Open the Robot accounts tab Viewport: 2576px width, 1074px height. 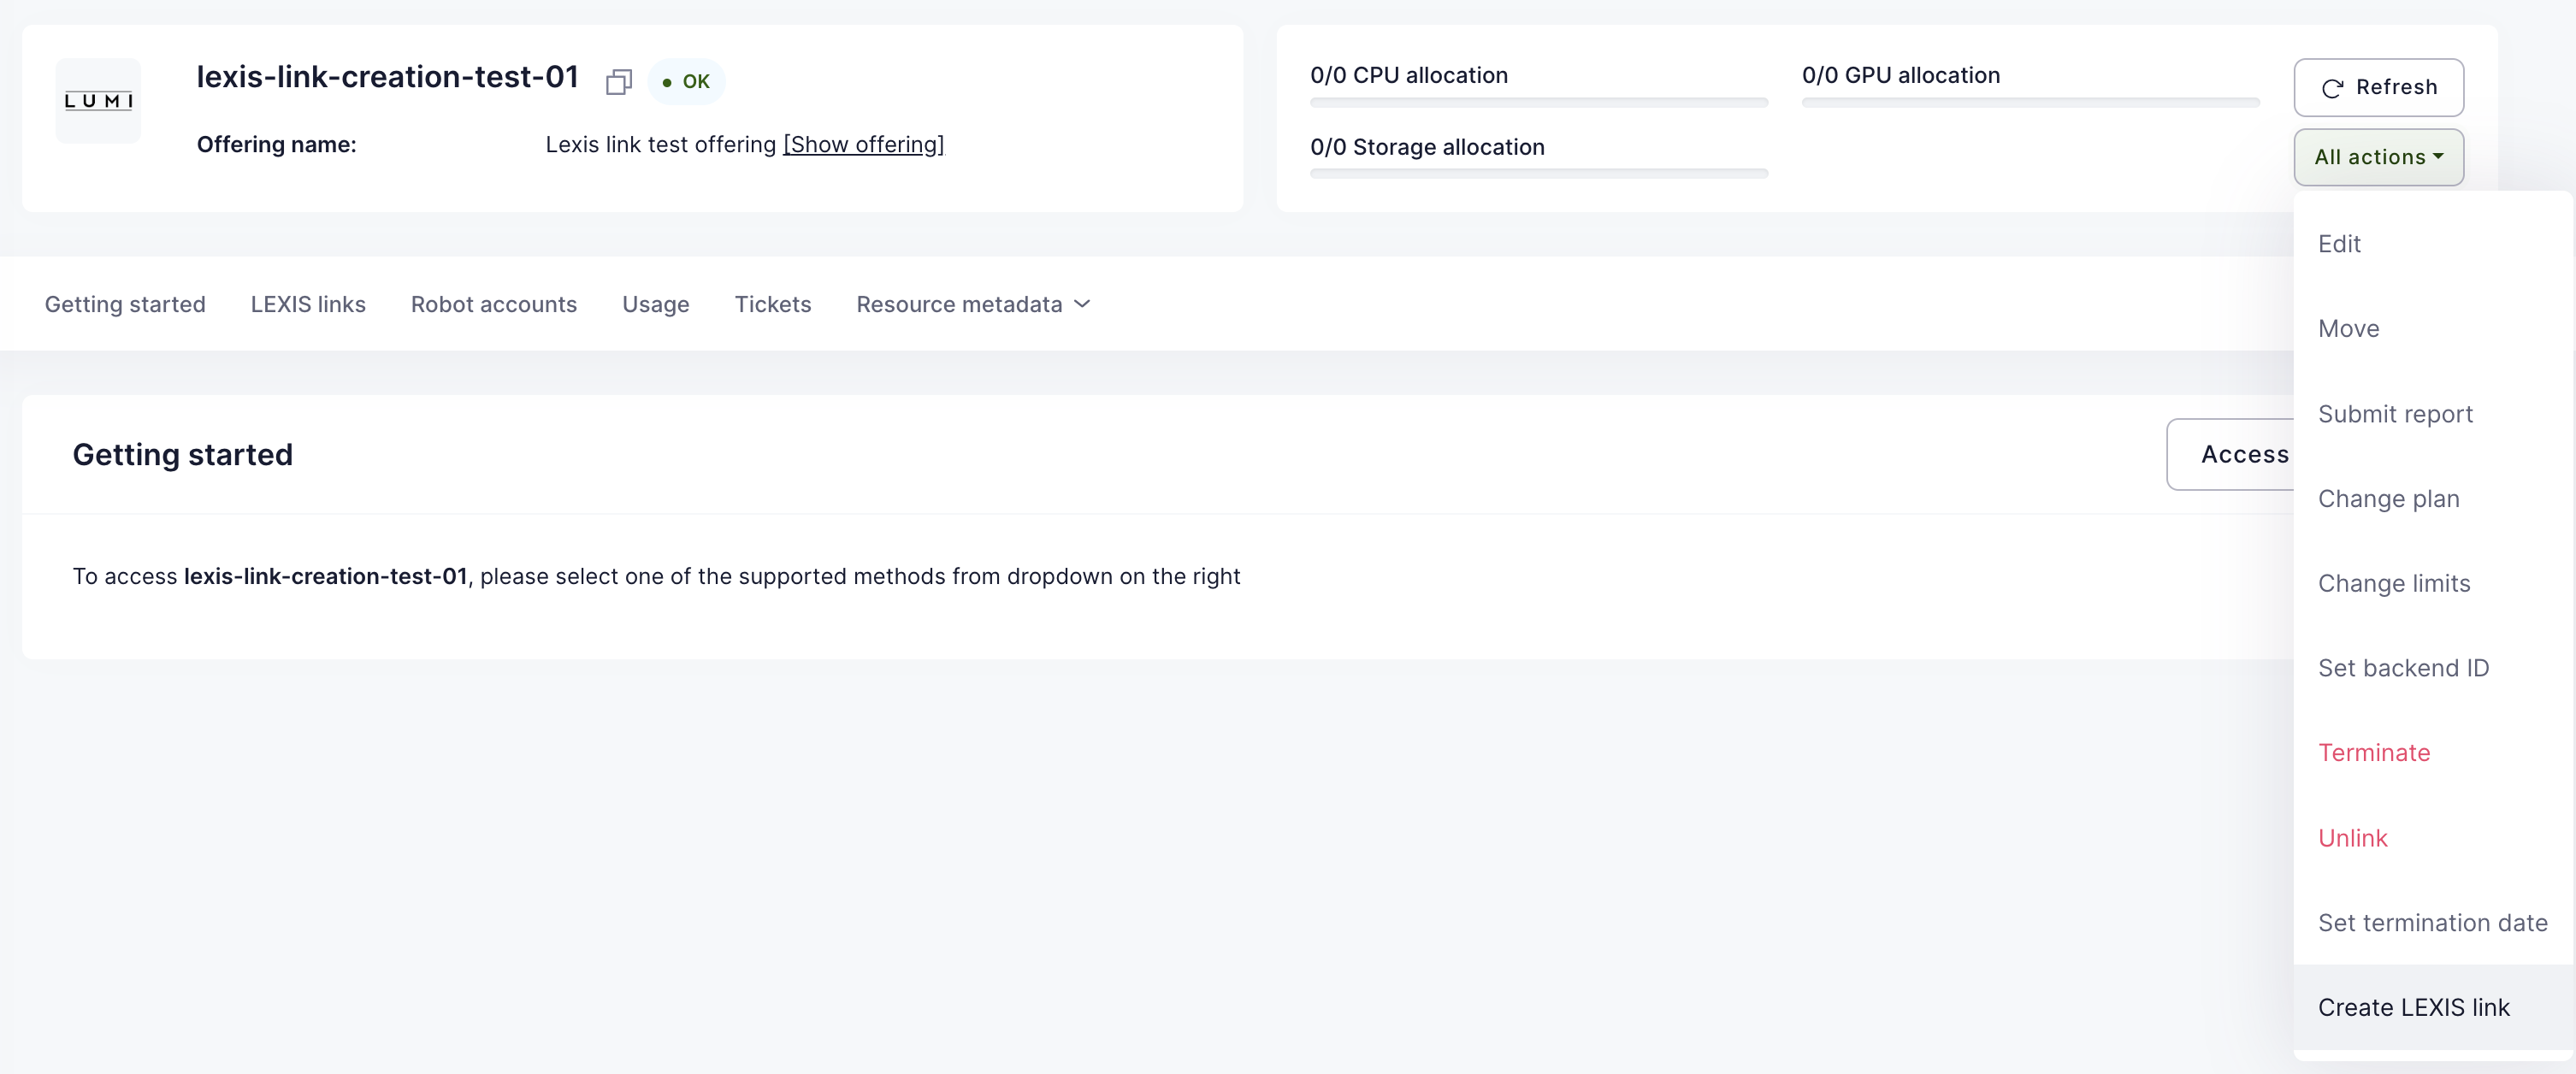493,304
